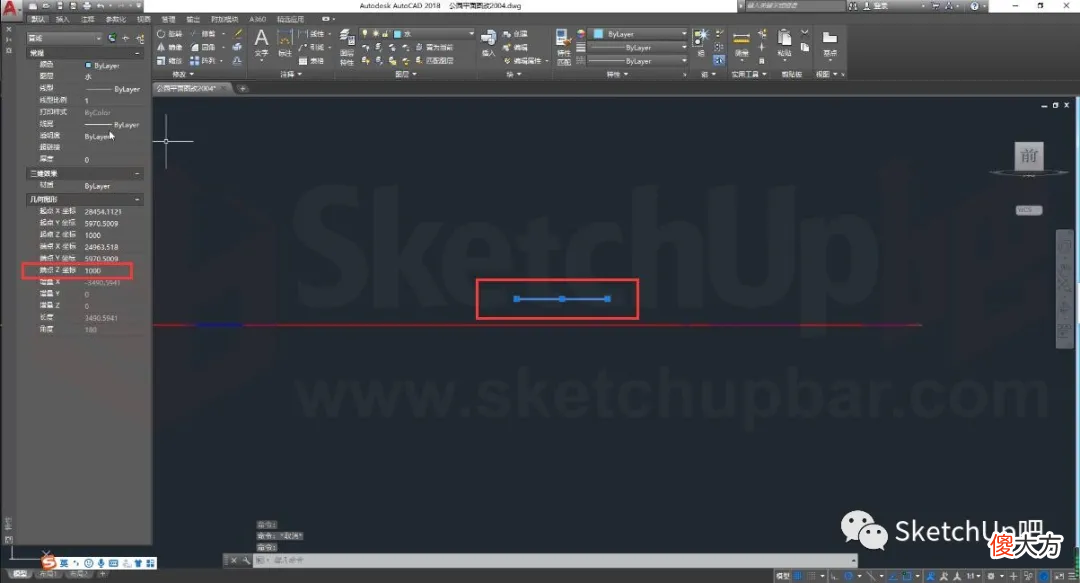Open the linetype ByLayer dropdown

[x=639, y=61]
